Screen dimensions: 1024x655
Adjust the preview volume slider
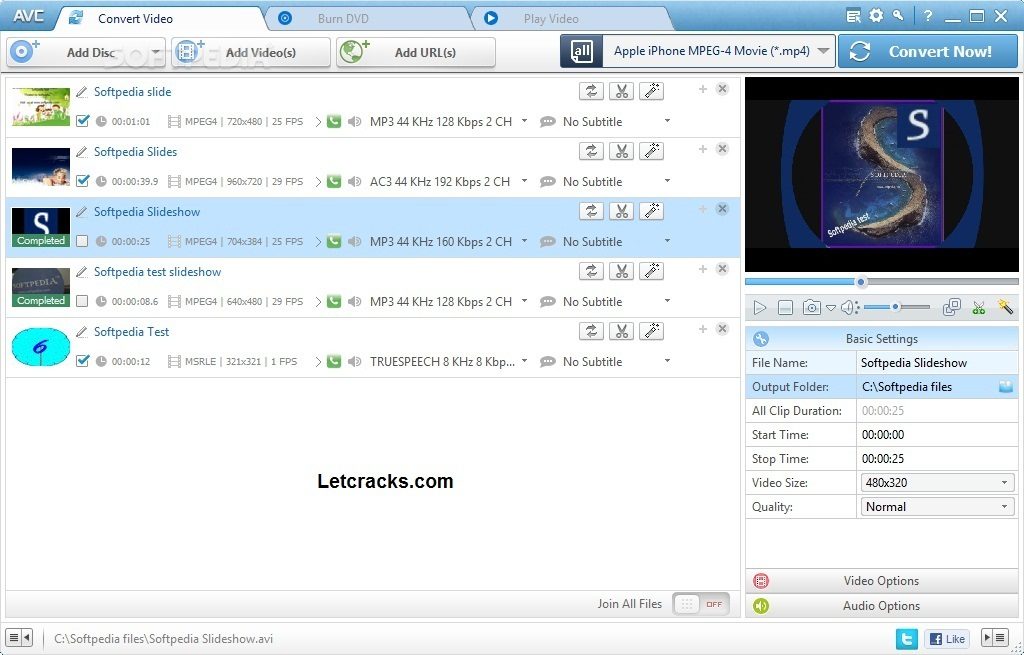click(897, 307)
